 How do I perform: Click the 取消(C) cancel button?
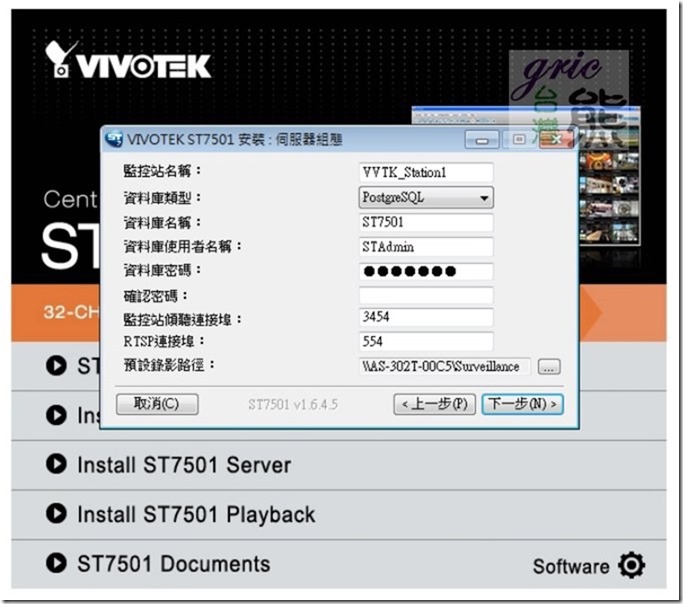(x=157, y=404)
